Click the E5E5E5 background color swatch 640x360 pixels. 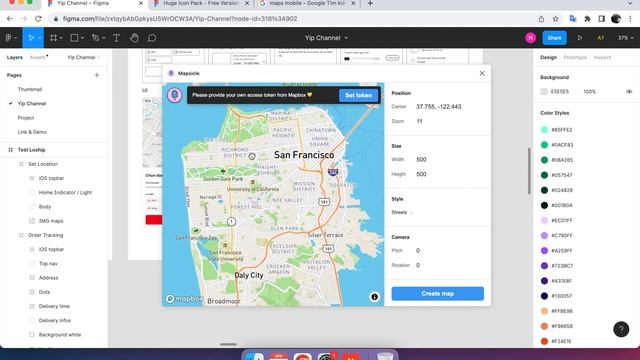544,92
